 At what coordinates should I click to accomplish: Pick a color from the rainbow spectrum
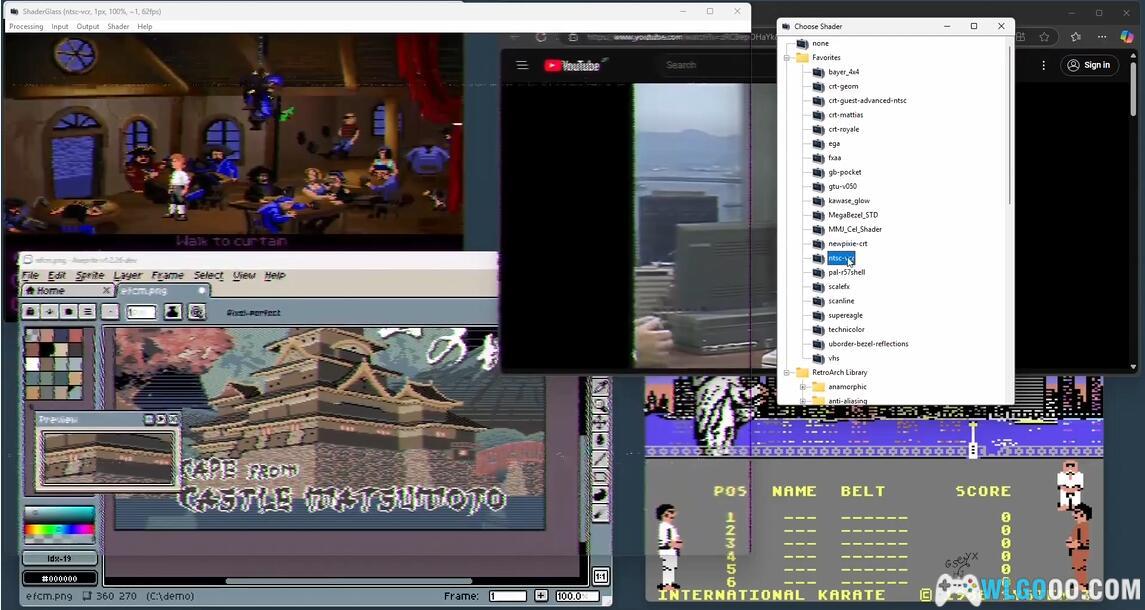(x=60, y=531)
